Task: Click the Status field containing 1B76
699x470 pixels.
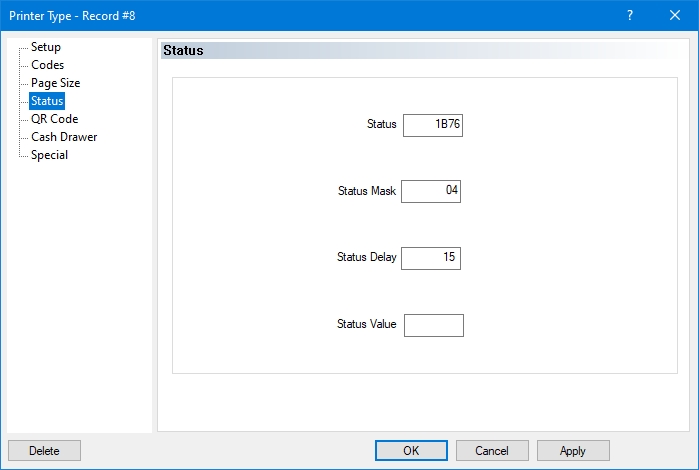Action: (432, 125)
